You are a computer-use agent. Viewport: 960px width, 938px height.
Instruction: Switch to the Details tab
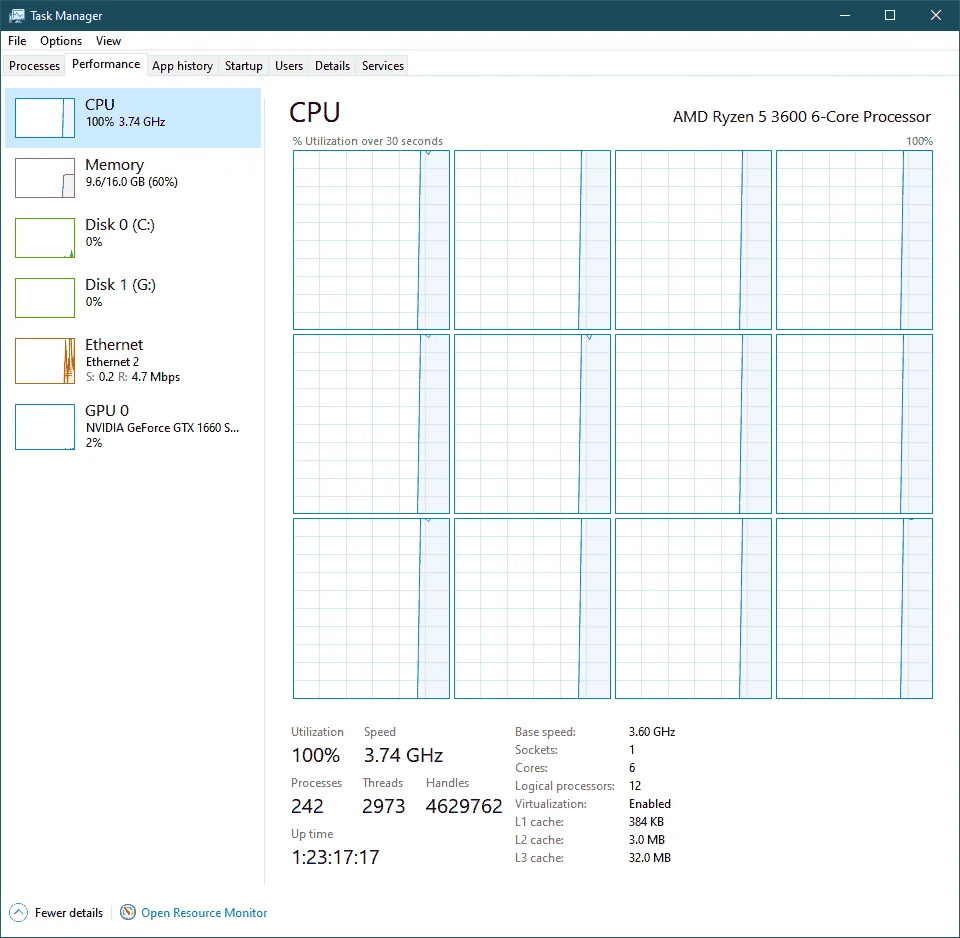332,66
